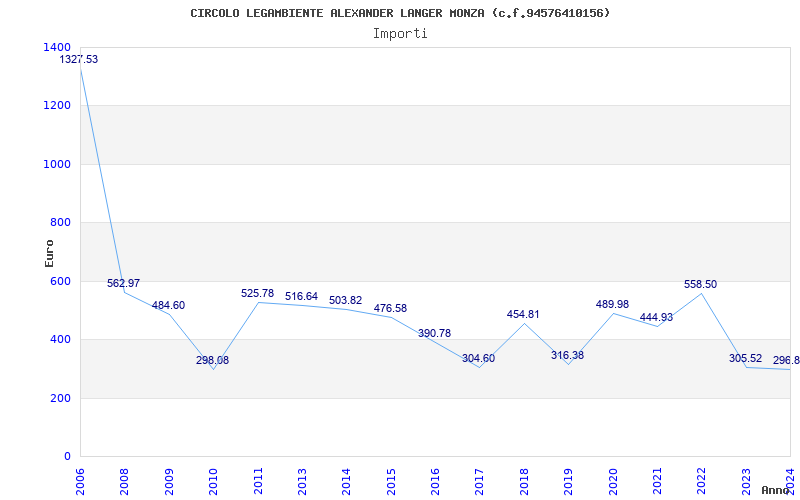This screenshot has width=800, height=500.
Task: Click the data label 558.50
Action: (x=701, y=285)
